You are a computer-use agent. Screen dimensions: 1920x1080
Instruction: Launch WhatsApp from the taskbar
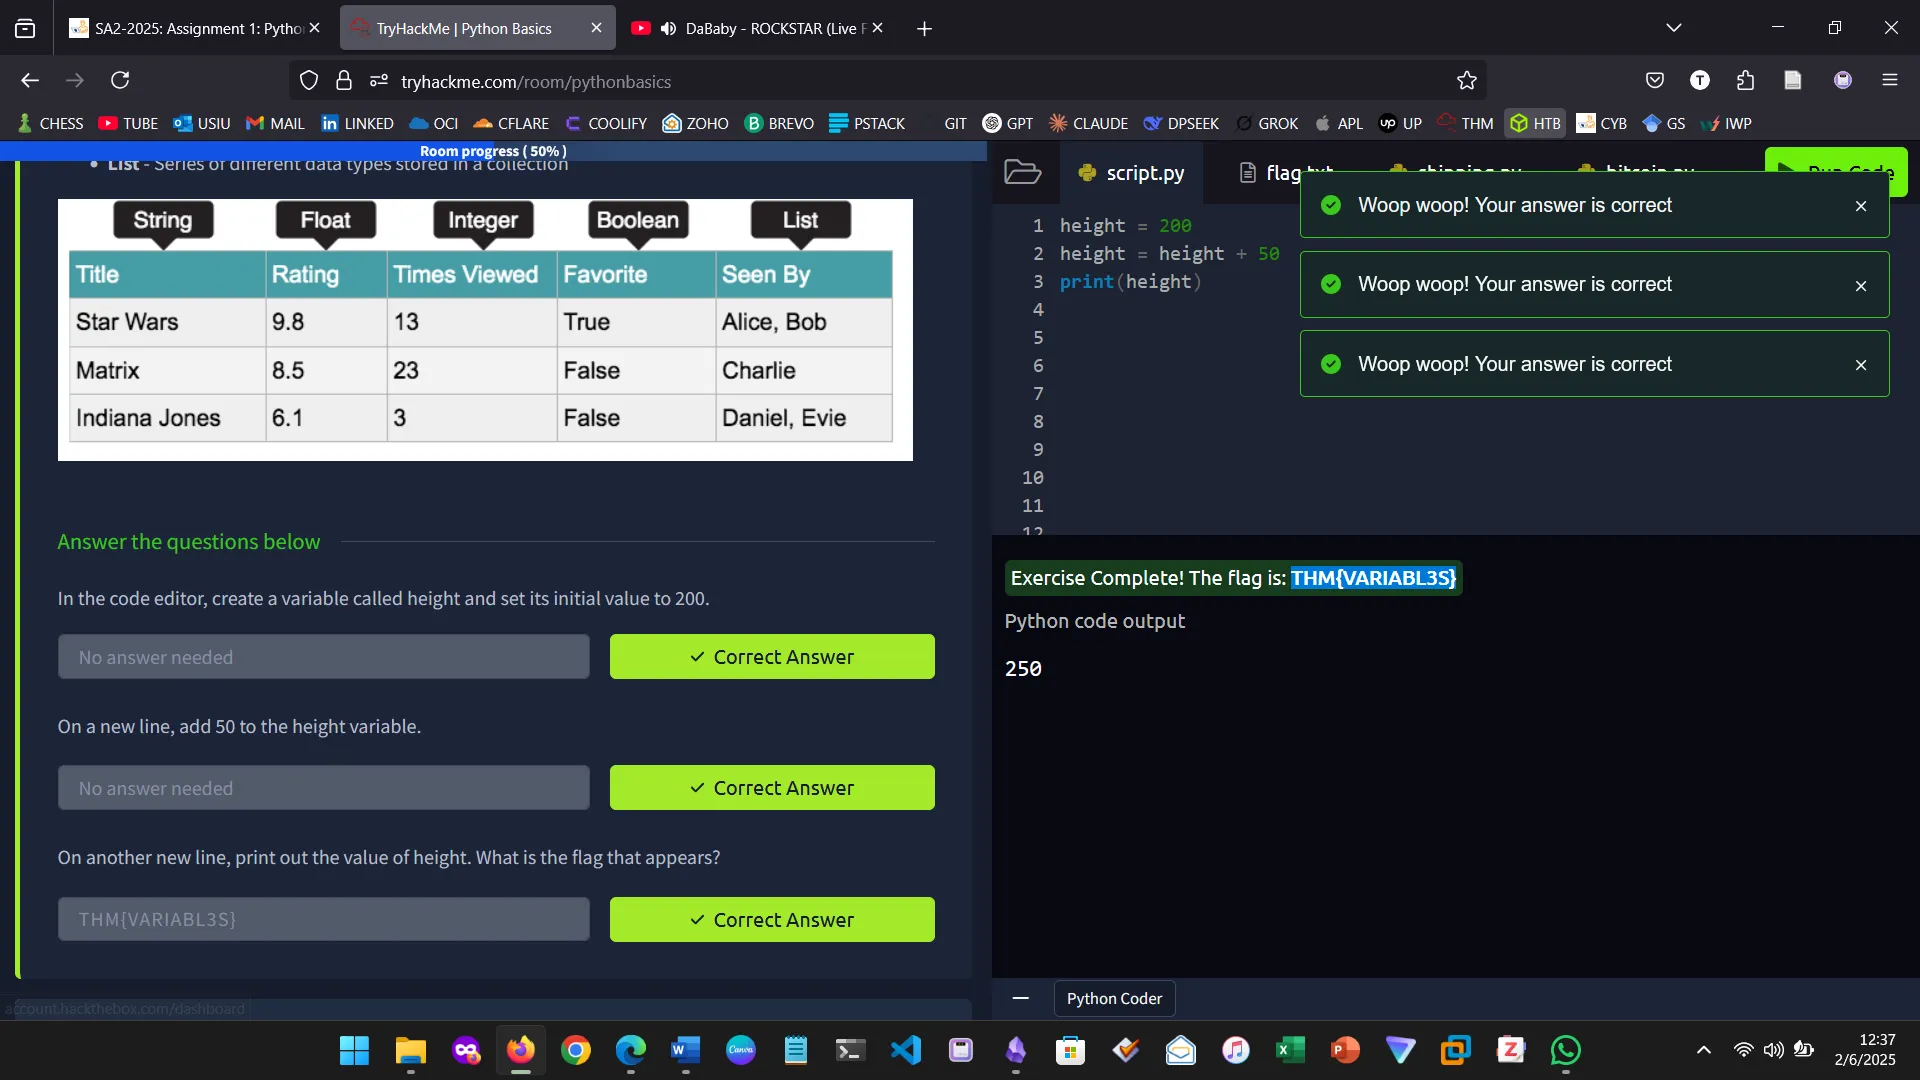[x=1565, y=1050]
